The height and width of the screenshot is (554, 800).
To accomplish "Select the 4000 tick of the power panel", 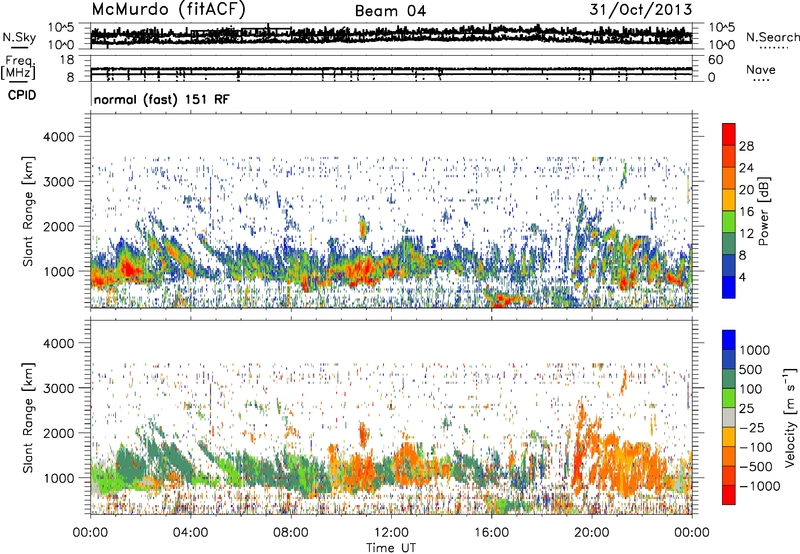I will click(x=58, y=137).
